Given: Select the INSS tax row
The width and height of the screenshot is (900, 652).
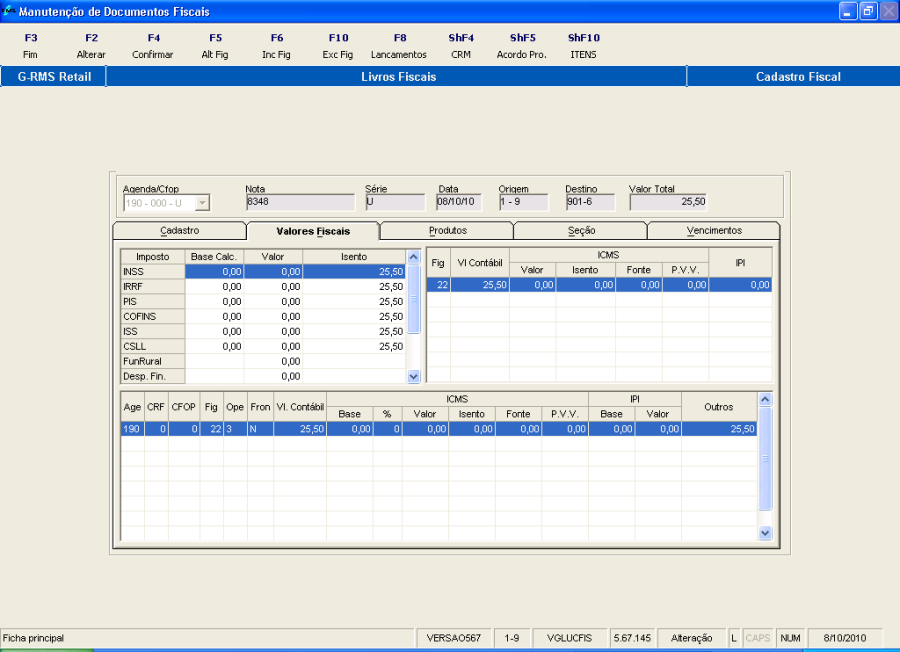Looking at the screenshot, I should (x=263, y=271).
